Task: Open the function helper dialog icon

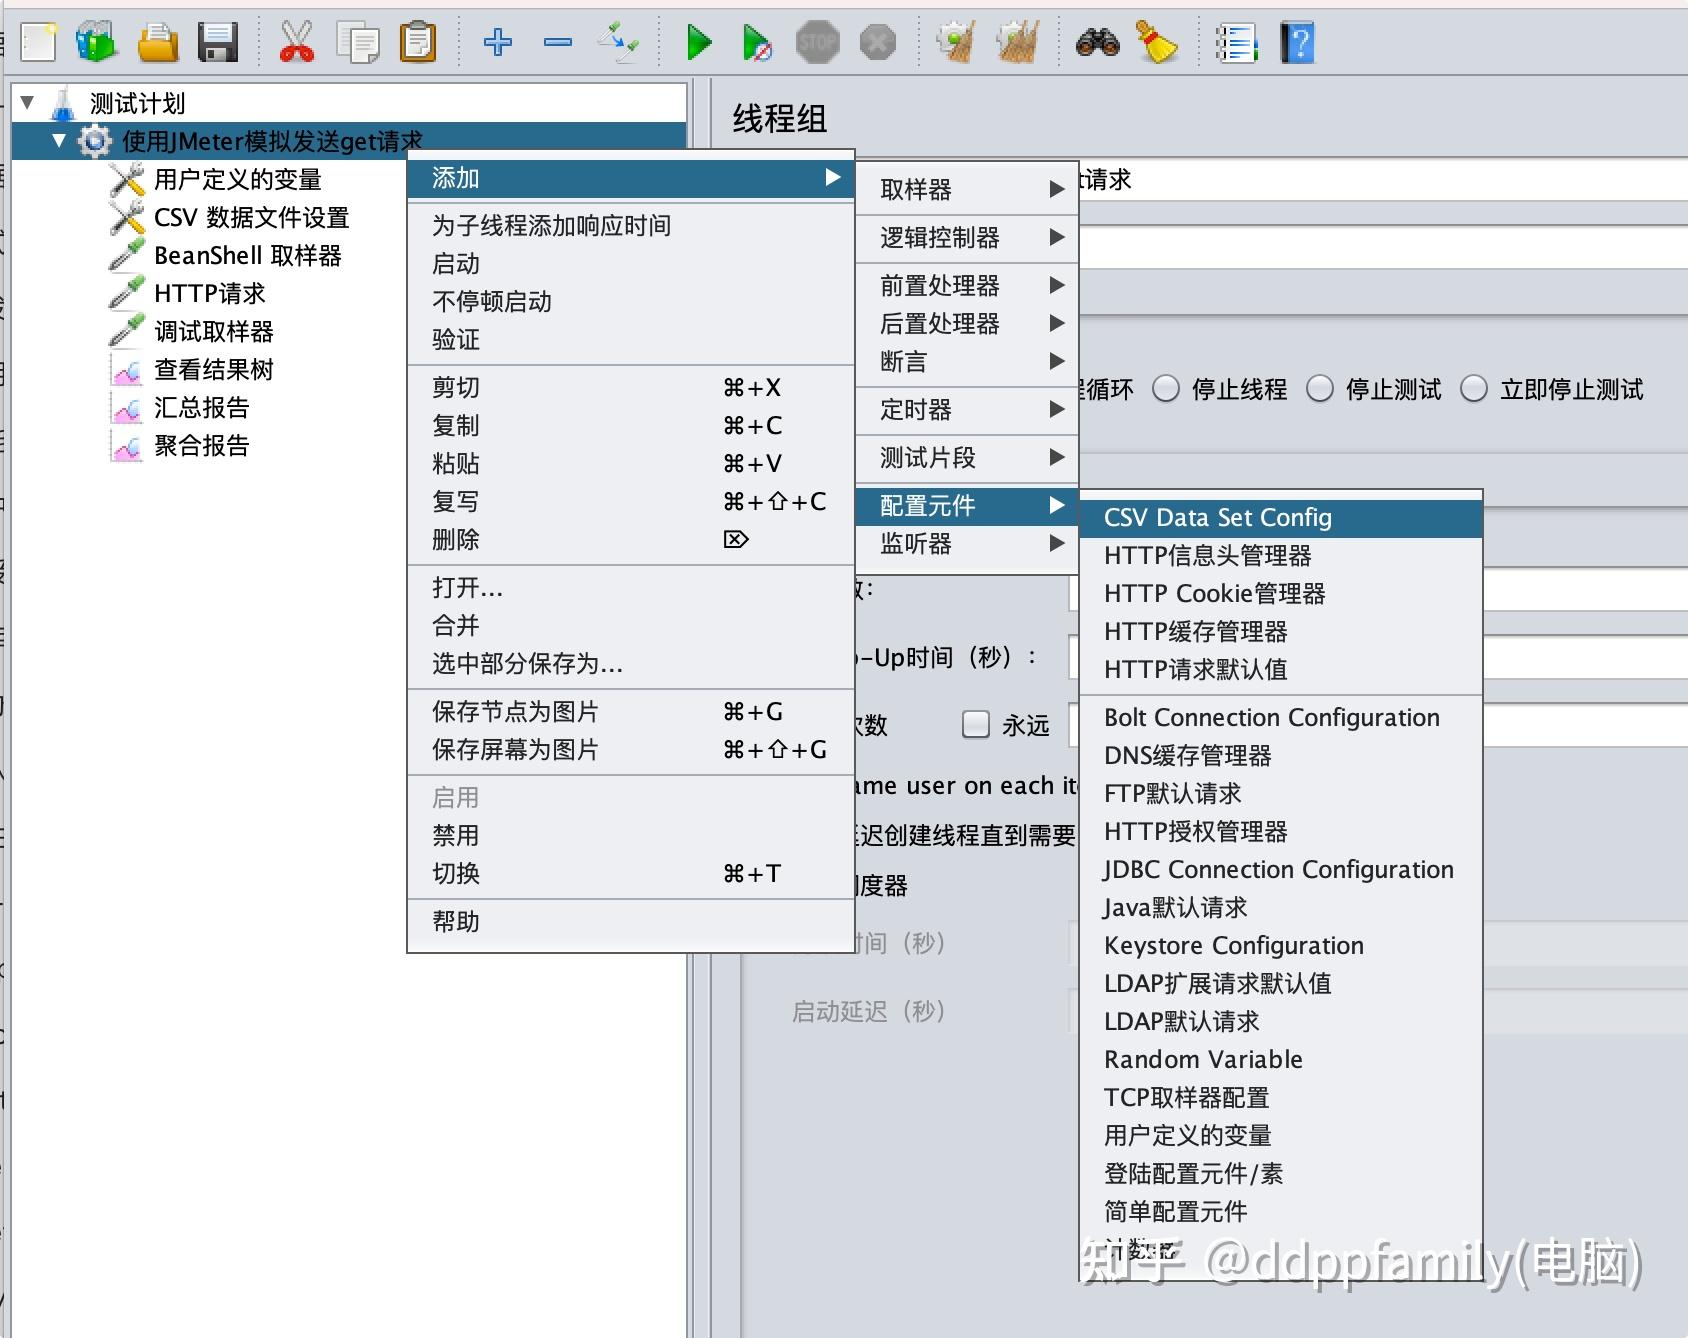Action: pyautogui.click(x=1237, y=42)
